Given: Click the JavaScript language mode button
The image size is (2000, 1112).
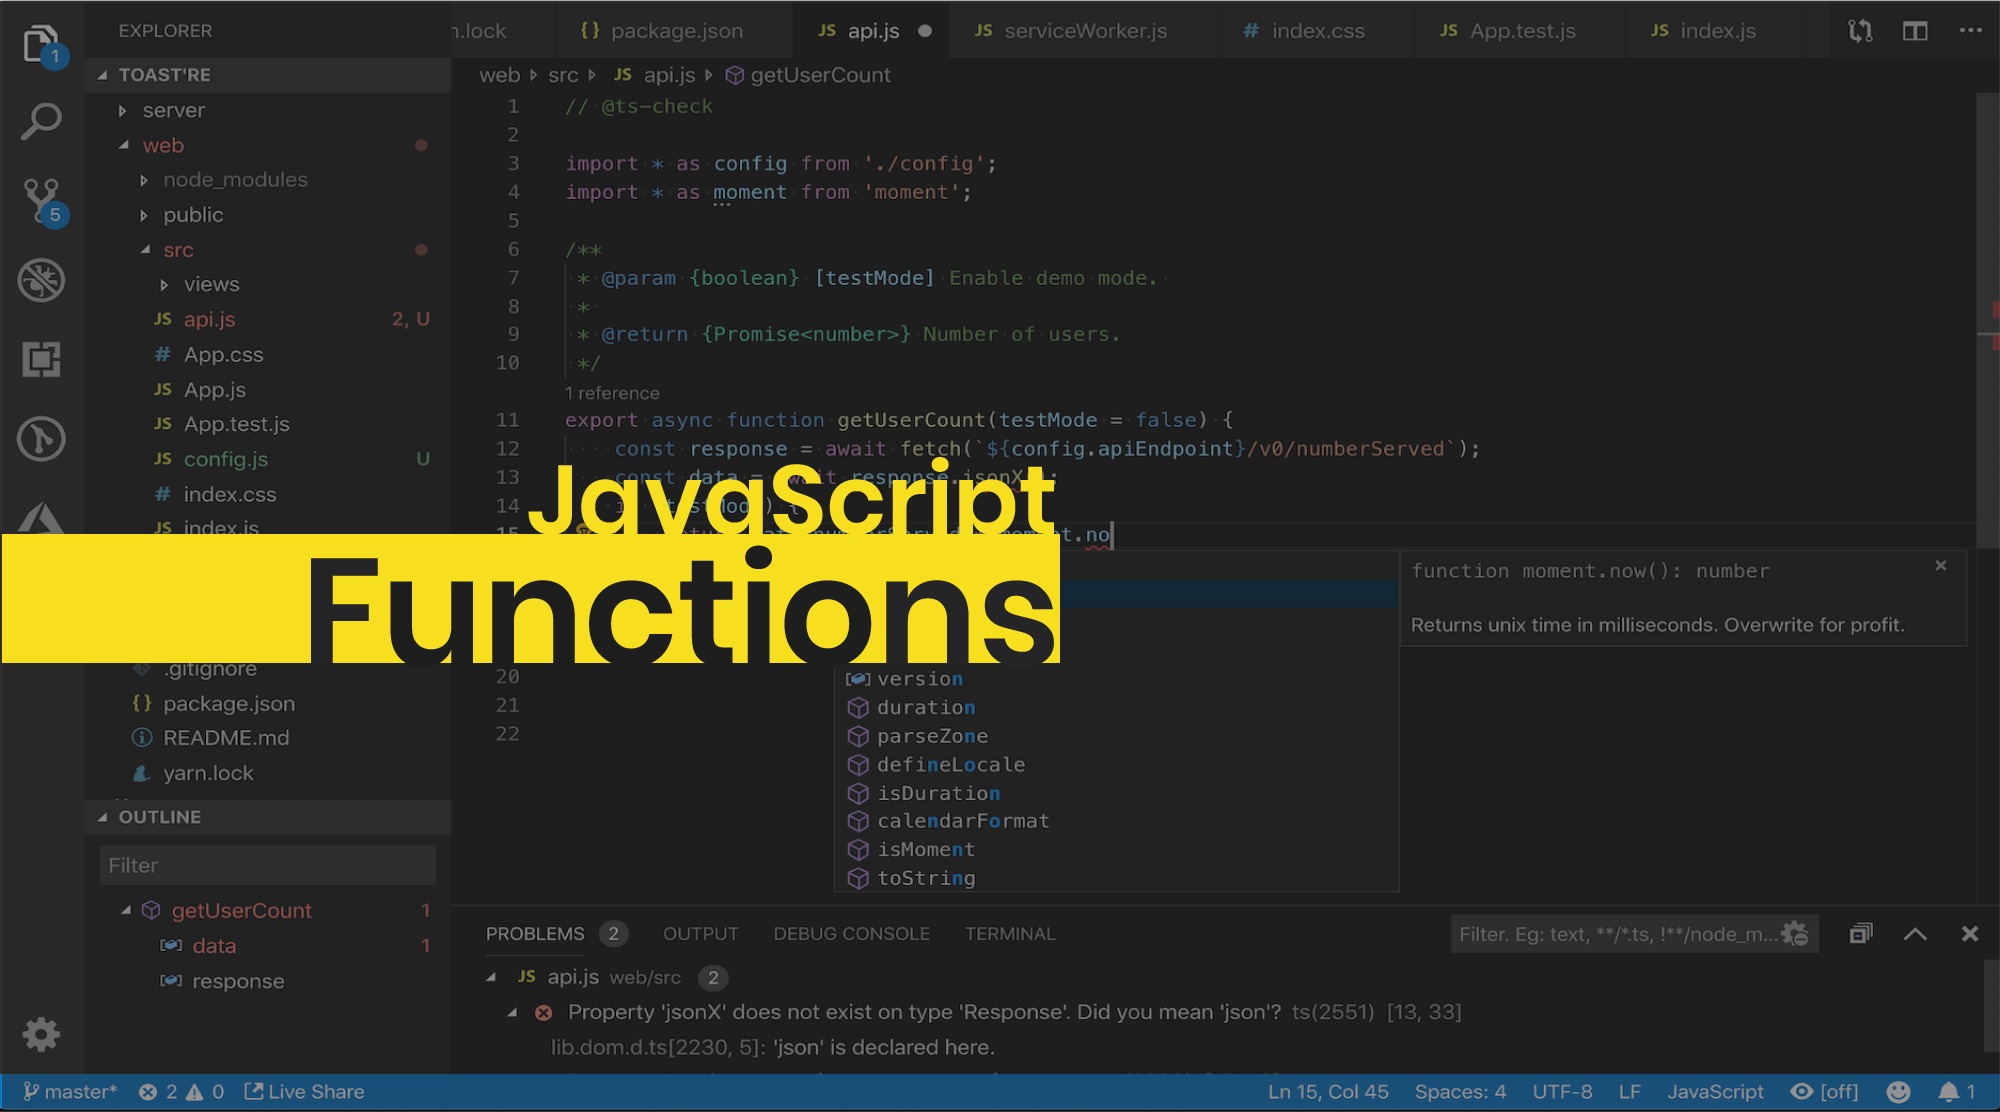Looking at the screenshot, I should coord(1715,1092).
